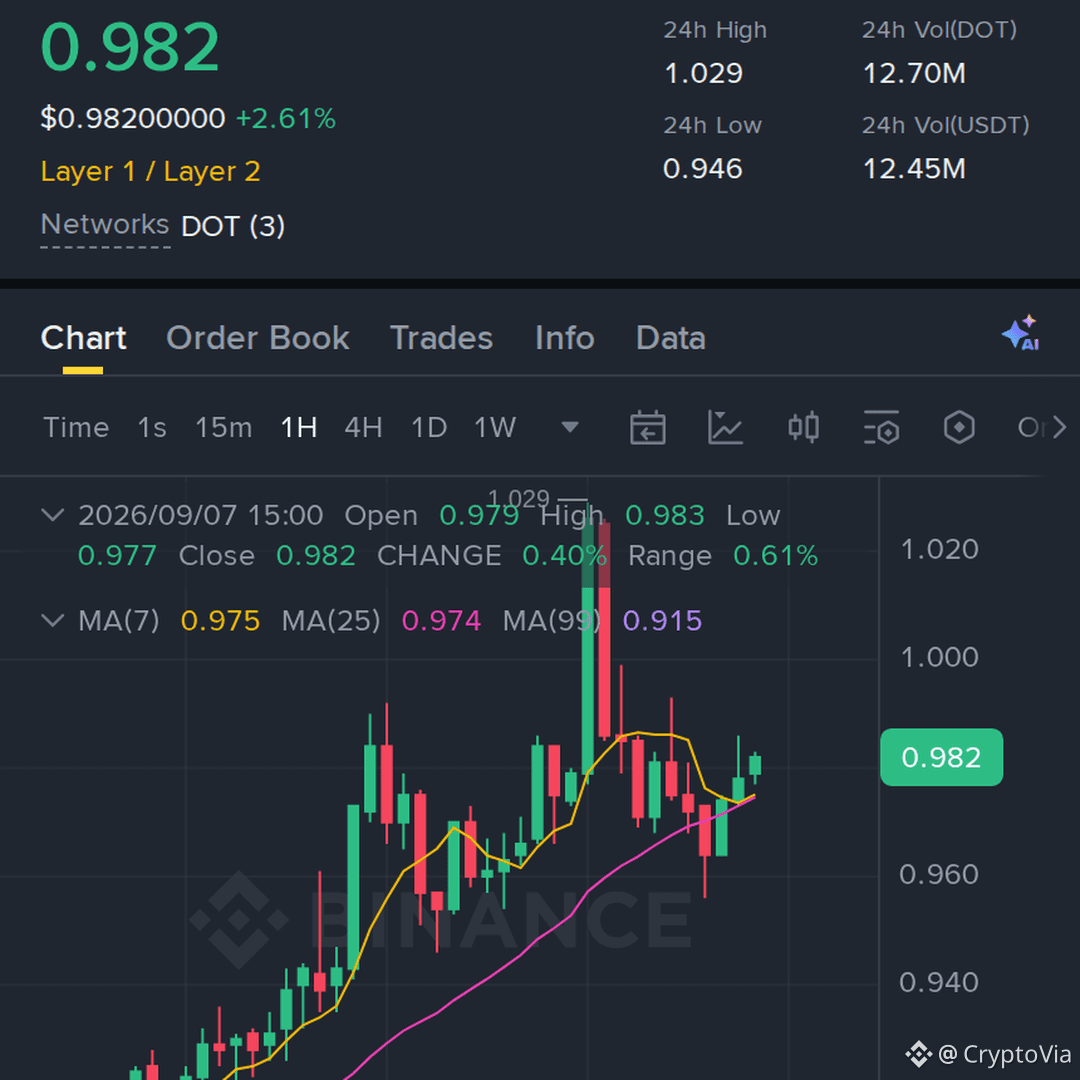Switch to the Order Book tab
The image size is (1080, 1080).
pyautogui.click(x=258, y=338)
